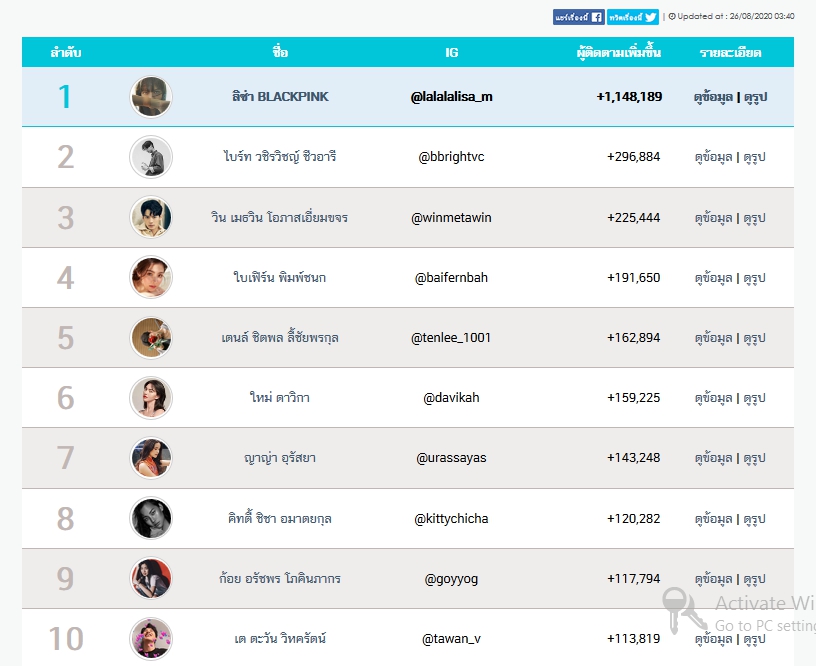Viewport: 816px width, 666px height.
Task: Click the IG handle @lalalalisa_m
Action: tap(451, 97)
